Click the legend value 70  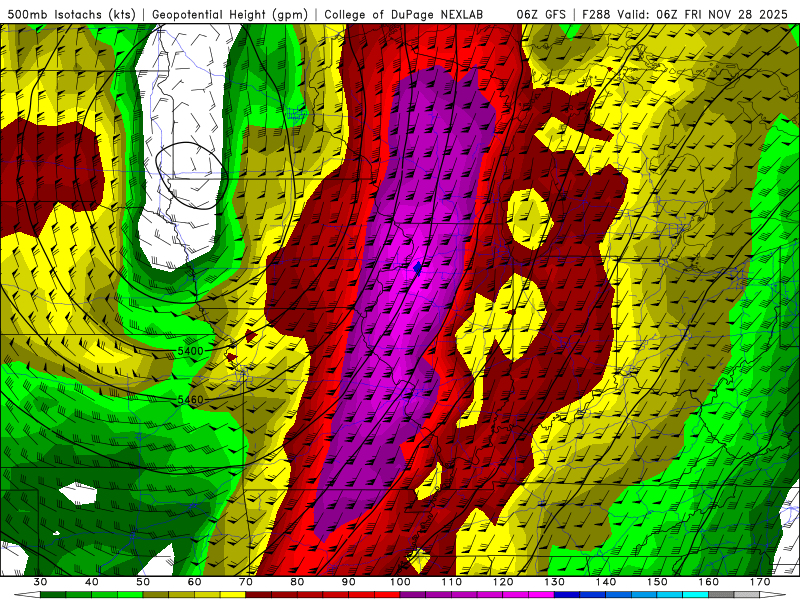tap(246, 582)
